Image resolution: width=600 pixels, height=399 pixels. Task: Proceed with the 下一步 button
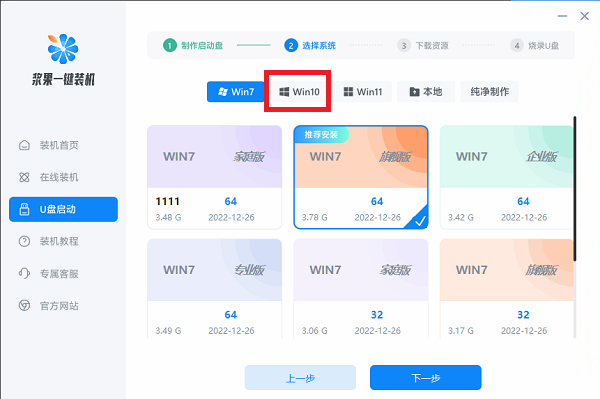(426, 378)
